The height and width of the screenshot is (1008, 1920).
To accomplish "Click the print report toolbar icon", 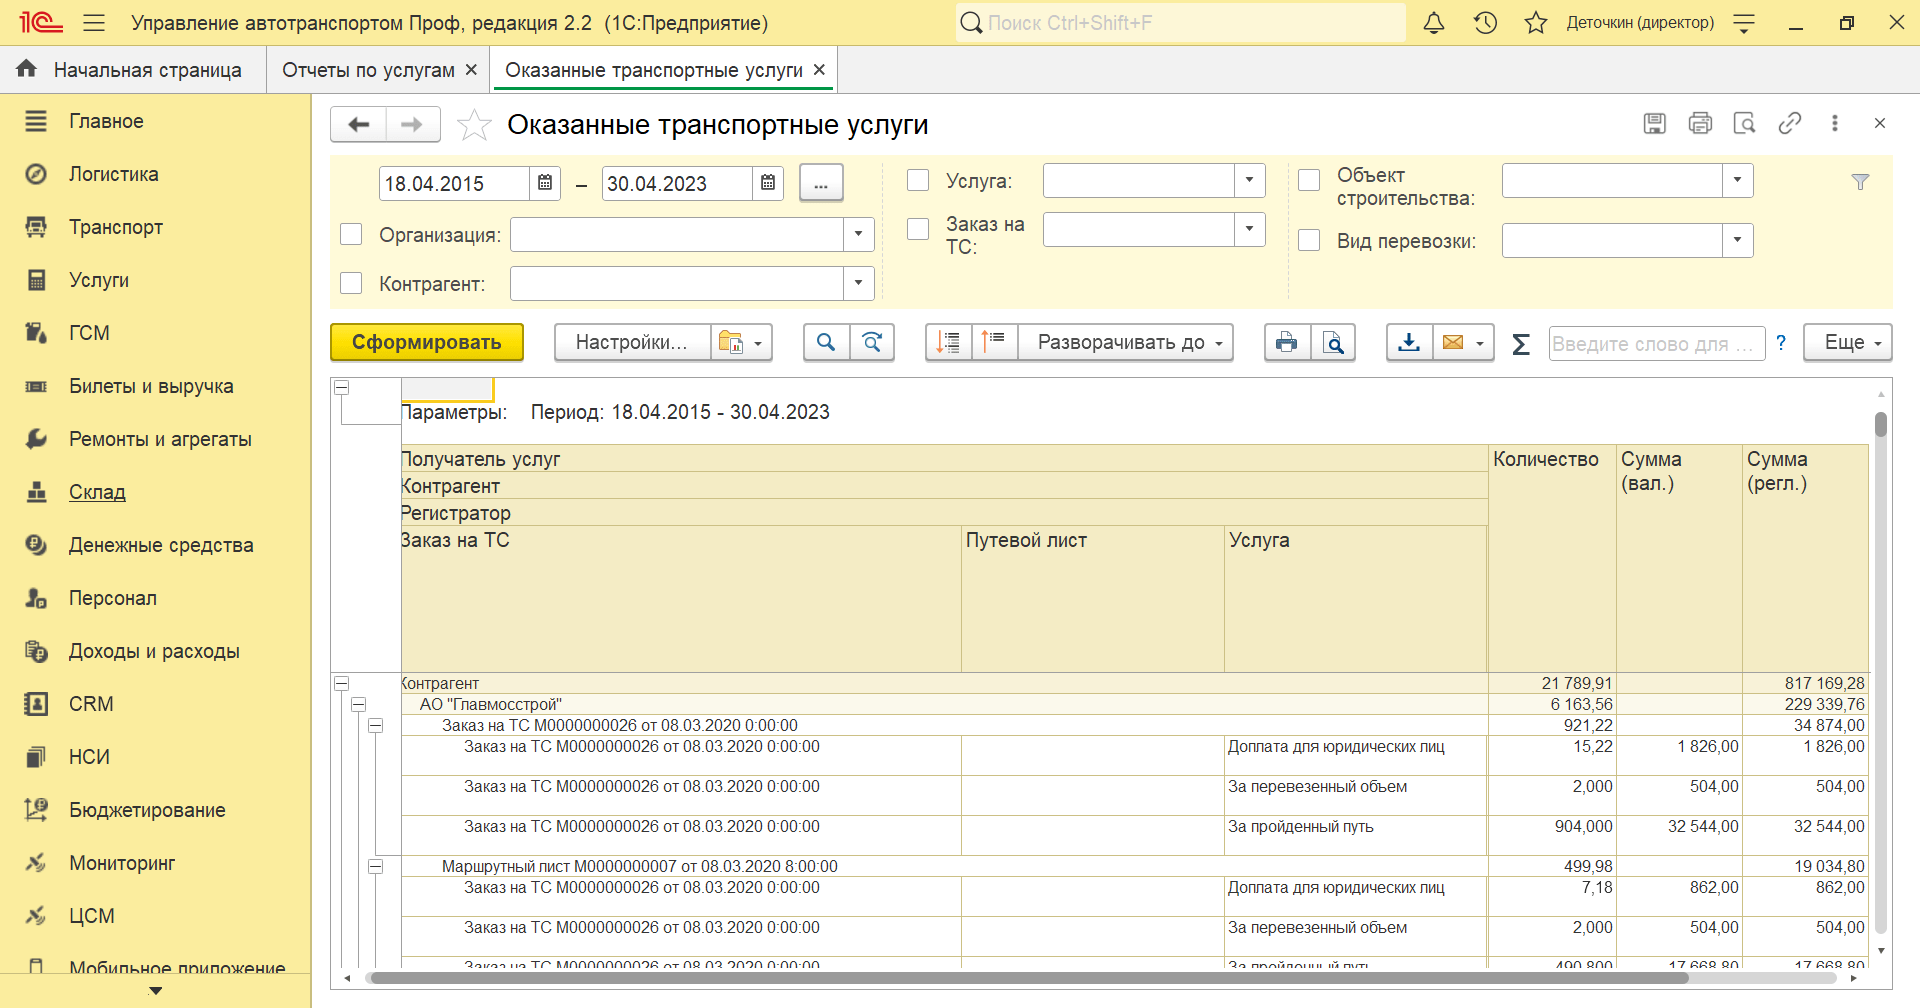I will 1286,343.
